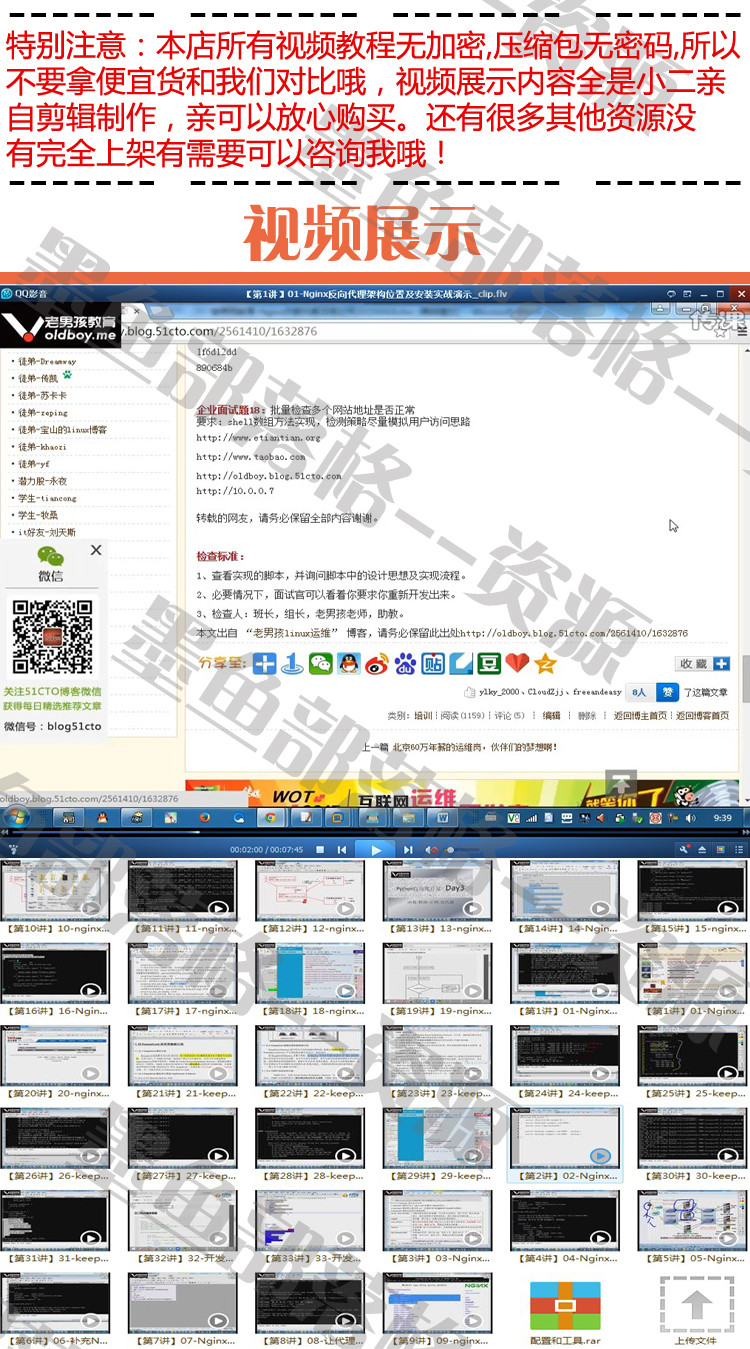The image size is (750, 1349).
Task: Share the article via the QQ penguin icon
Action: point(348,663)
